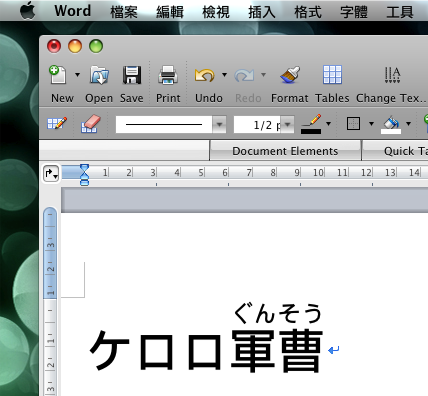Screen dimensions: 428x396
Task: Click the tab stop selector button
Action: point(51,173)
